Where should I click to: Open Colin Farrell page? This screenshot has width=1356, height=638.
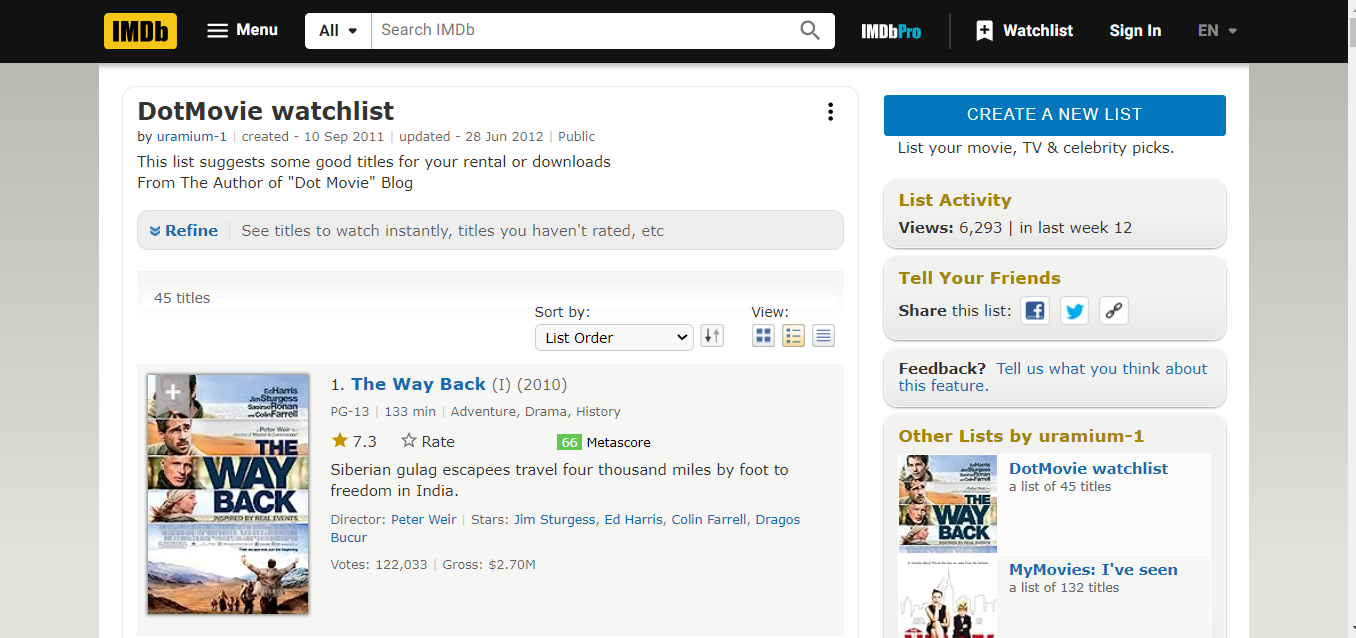(x=709, y=520)
